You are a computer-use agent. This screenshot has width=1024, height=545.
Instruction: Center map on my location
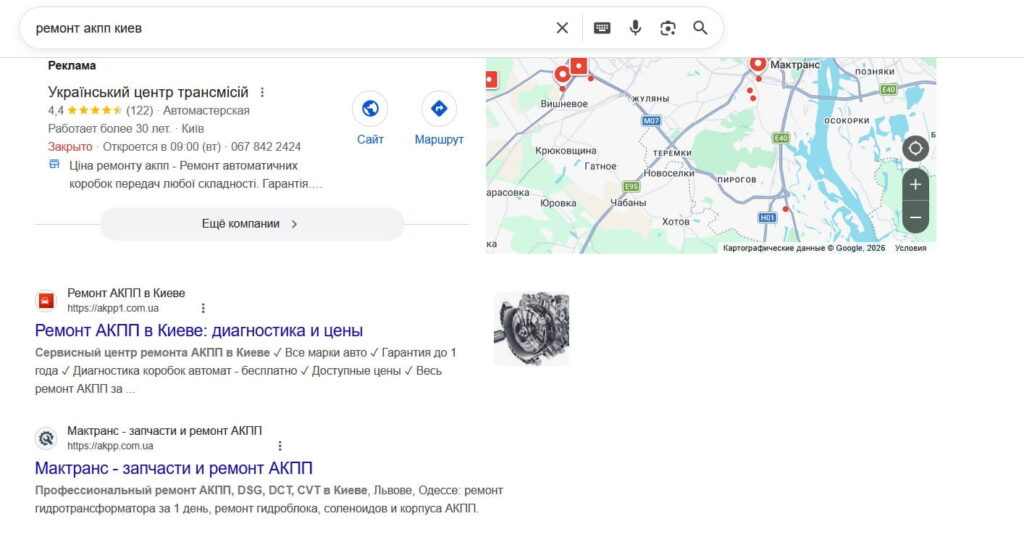(x=916, y=149)
